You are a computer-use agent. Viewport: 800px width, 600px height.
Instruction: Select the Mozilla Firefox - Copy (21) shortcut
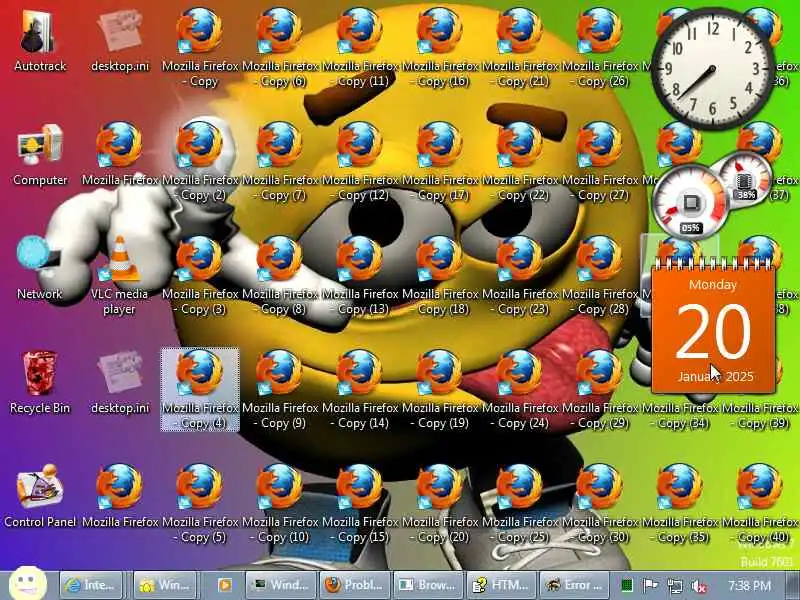coord(520,47)
